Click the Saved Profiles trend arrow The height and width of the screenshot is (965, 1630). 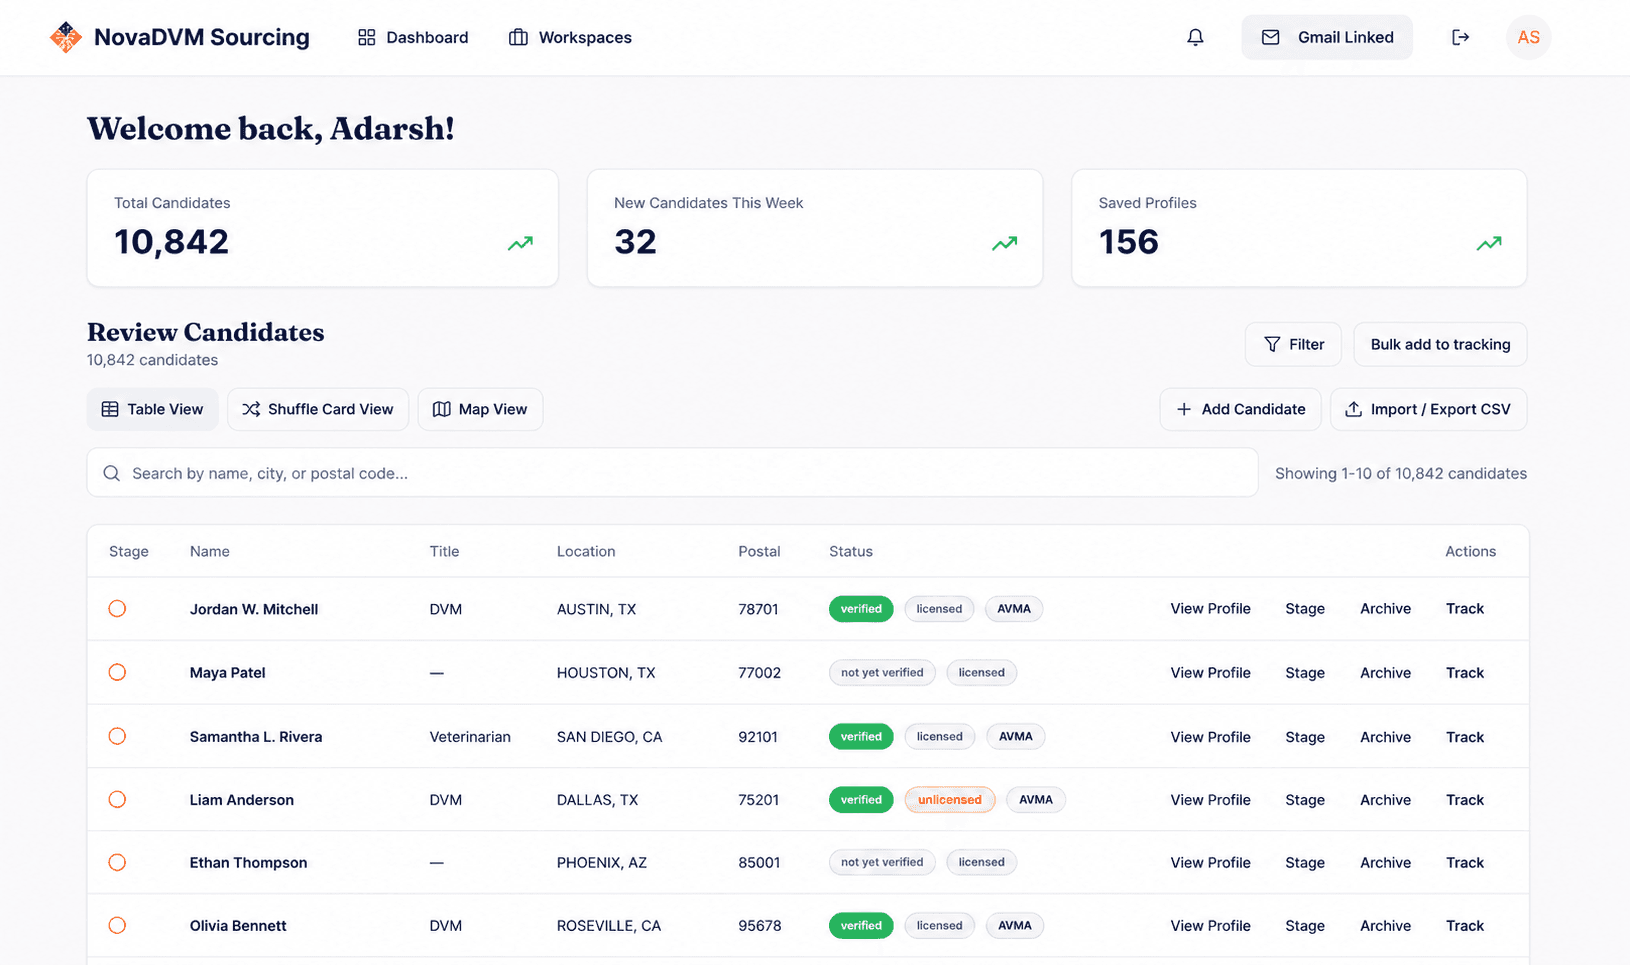pos(1489,243)
